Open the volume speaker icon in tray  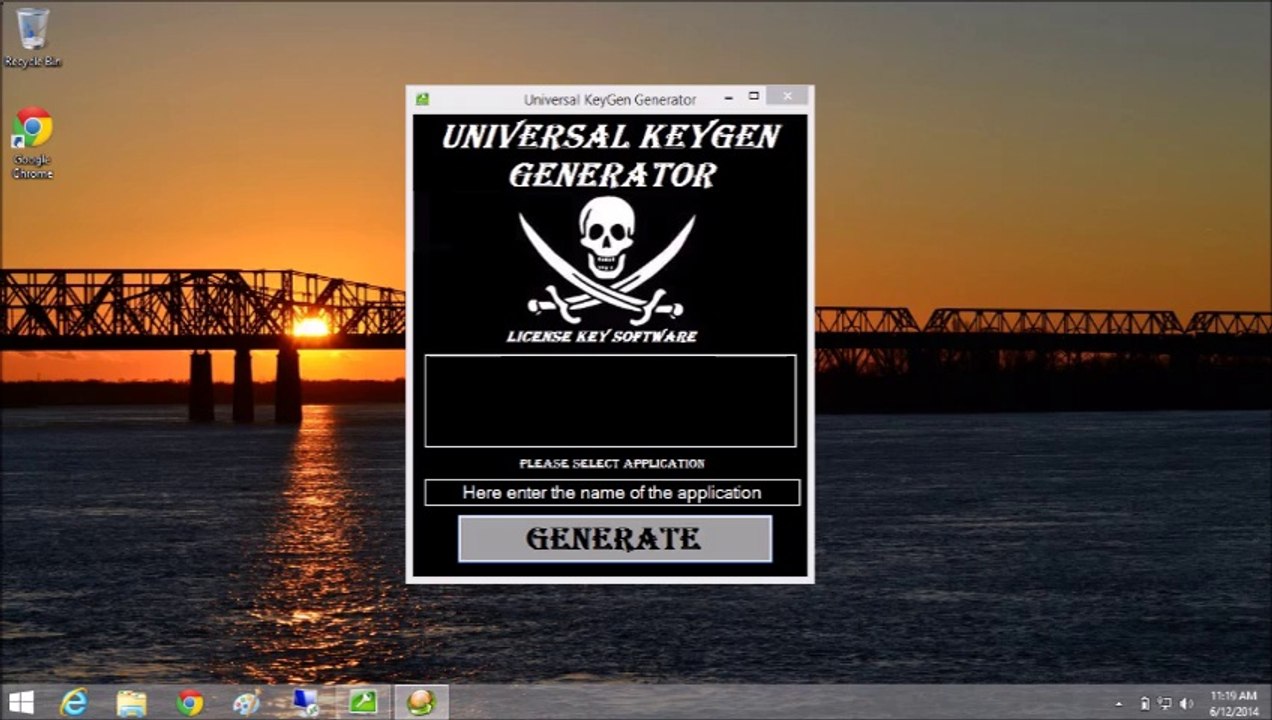coord(1187,704)
